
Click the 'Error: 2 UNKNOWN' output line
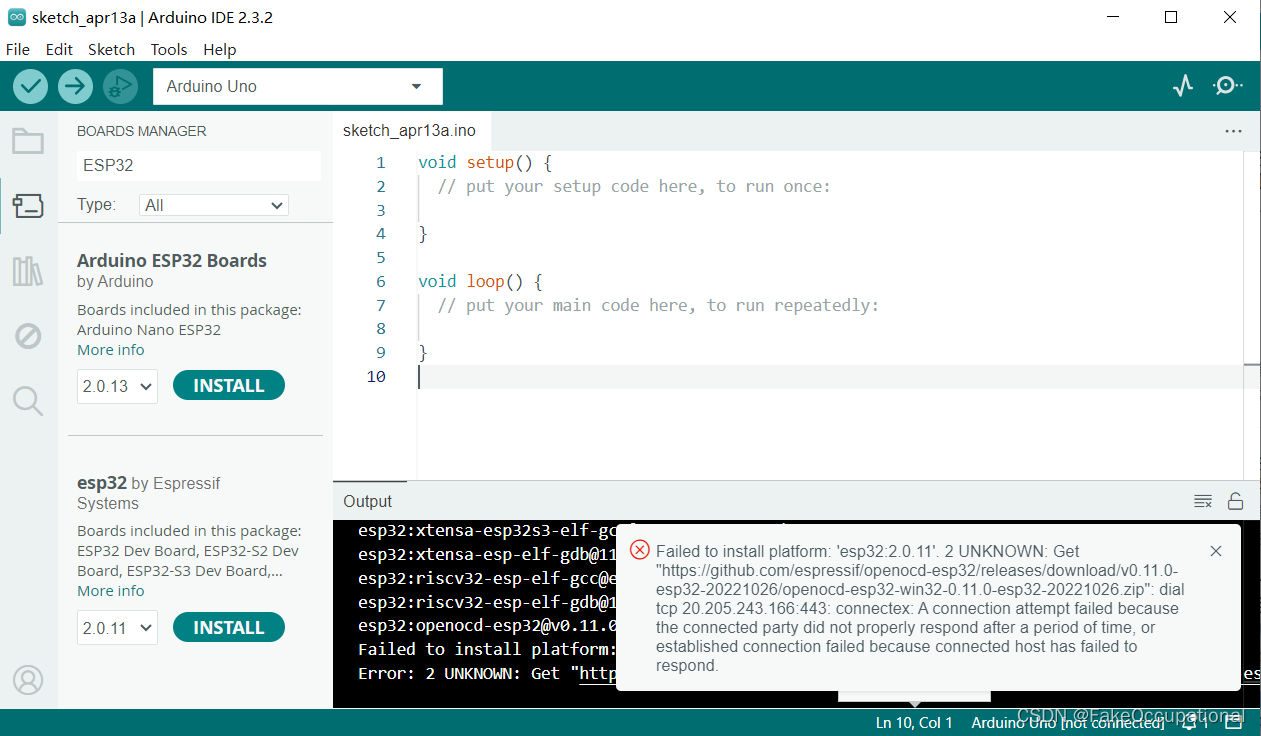click(487, 673)
